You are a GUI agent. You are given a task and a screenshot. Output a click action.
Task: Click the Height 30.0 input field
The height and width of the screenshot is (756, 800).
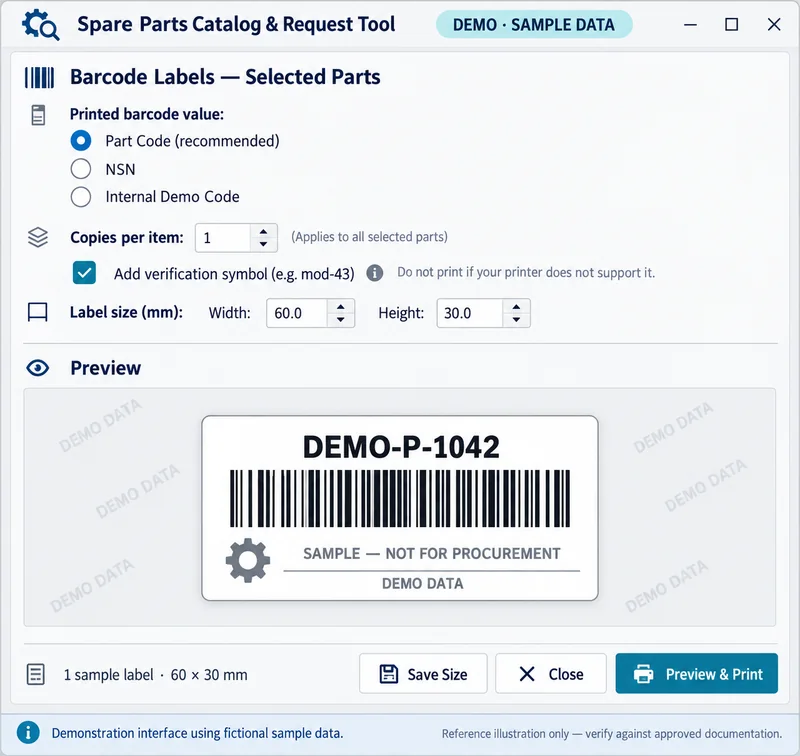point(470,313)
